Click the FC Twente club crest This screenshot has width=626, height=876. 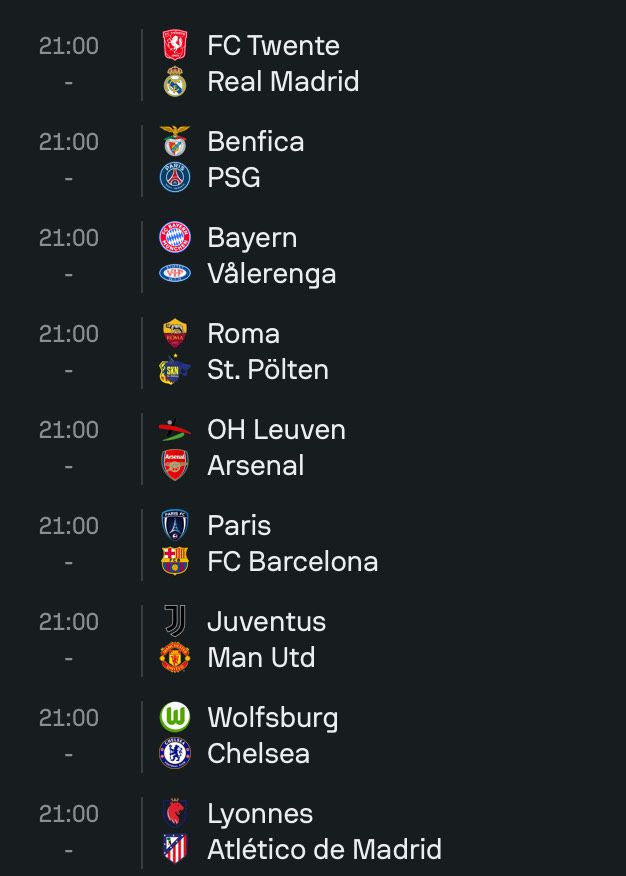click(175, 45)
